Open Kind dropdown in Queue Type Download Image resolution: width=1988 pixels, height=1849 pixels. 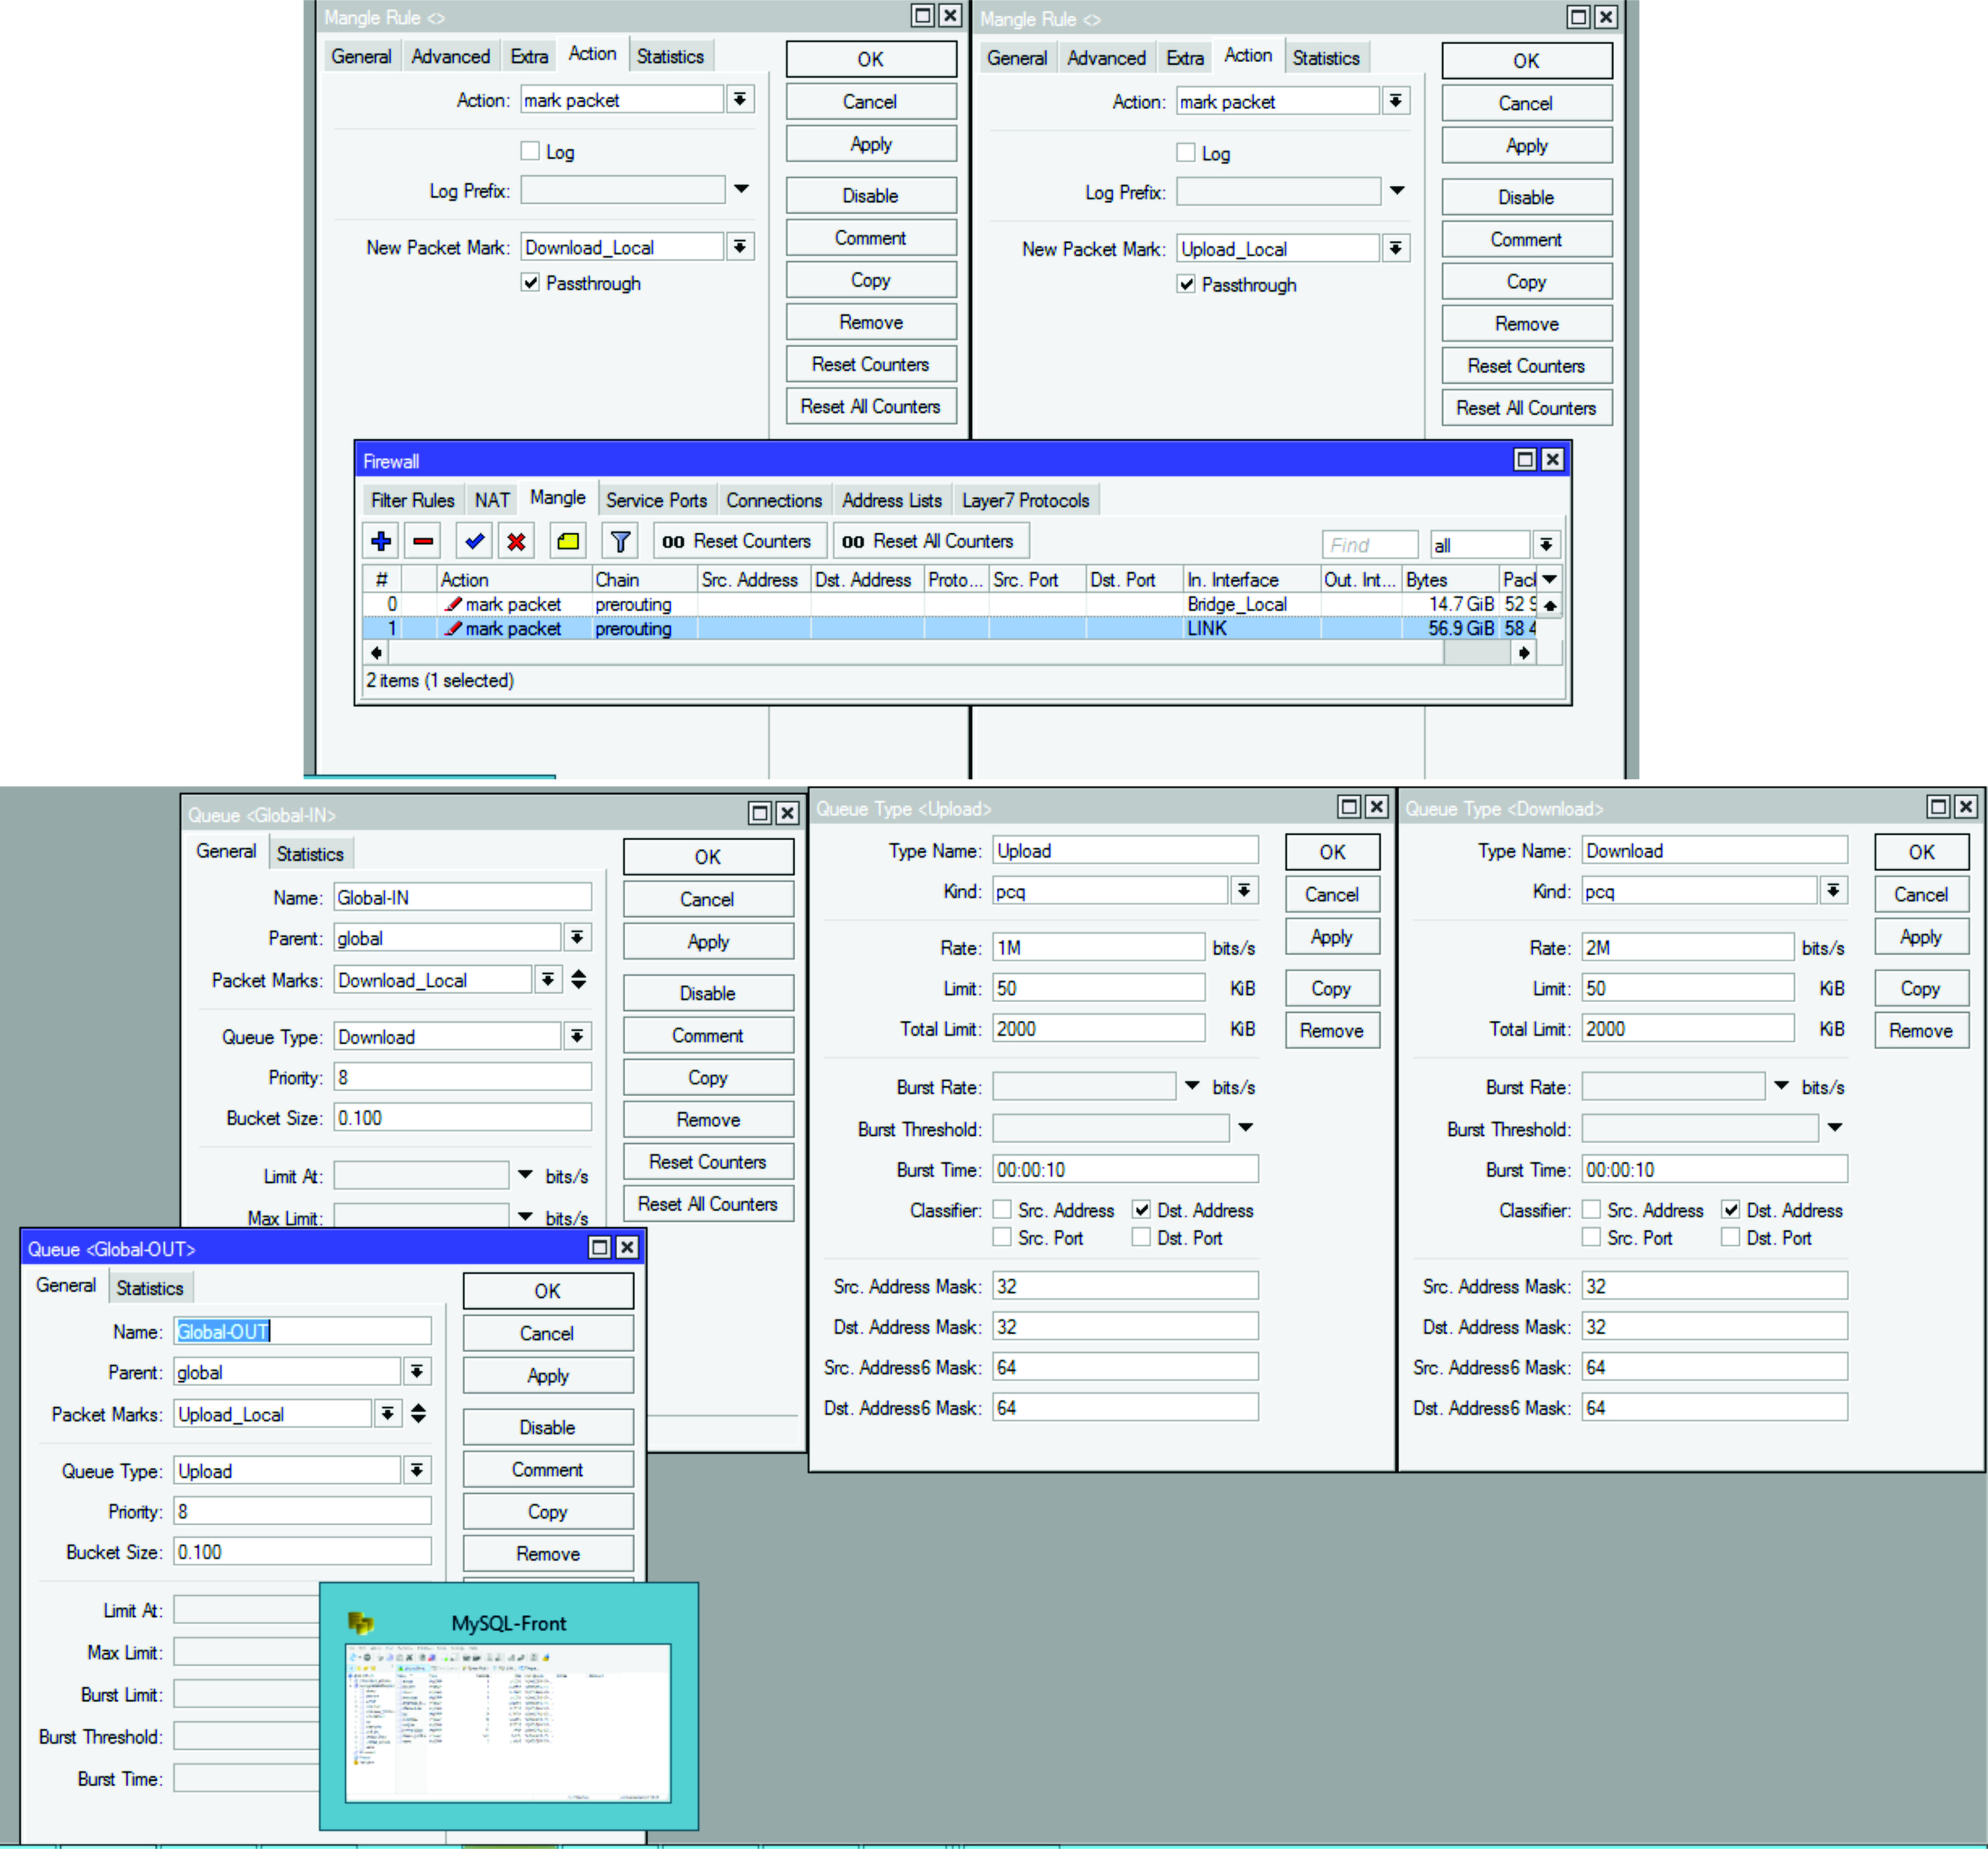click(x=1833, y=890)
